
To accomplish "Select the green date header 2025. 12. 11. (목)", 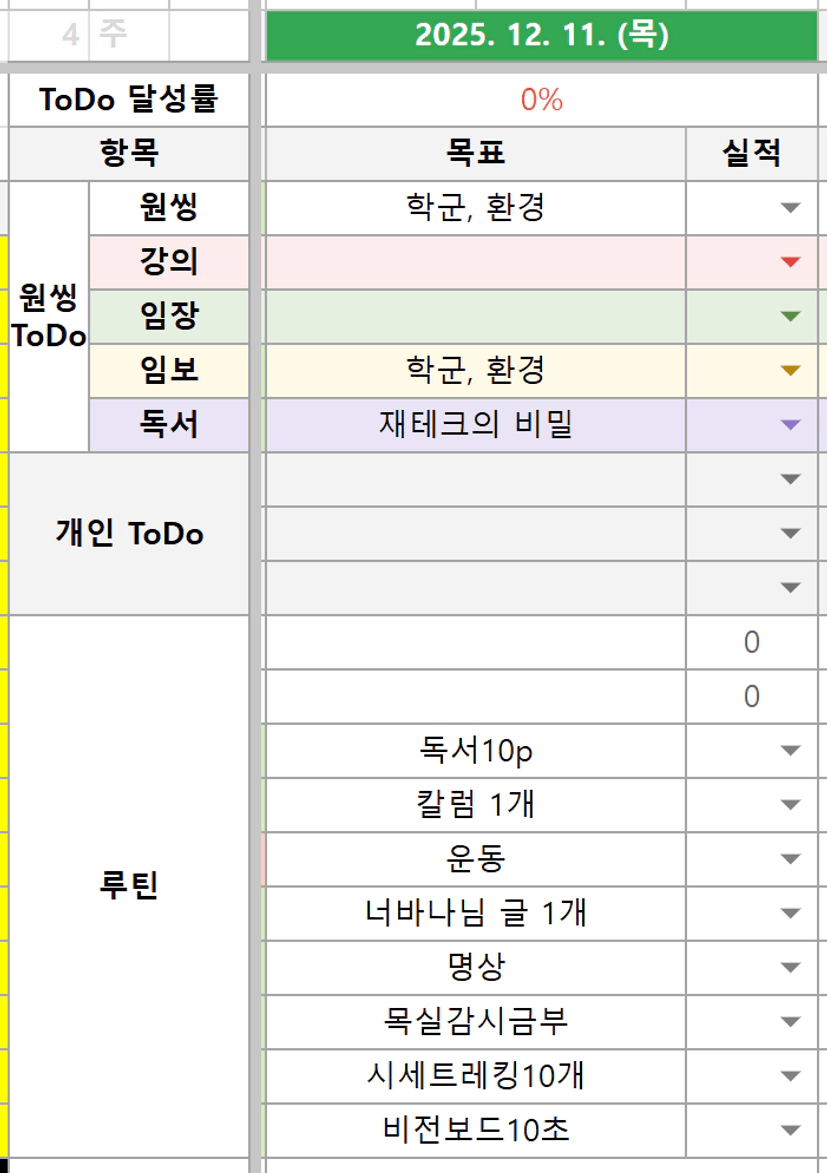I will click(541, 36).
